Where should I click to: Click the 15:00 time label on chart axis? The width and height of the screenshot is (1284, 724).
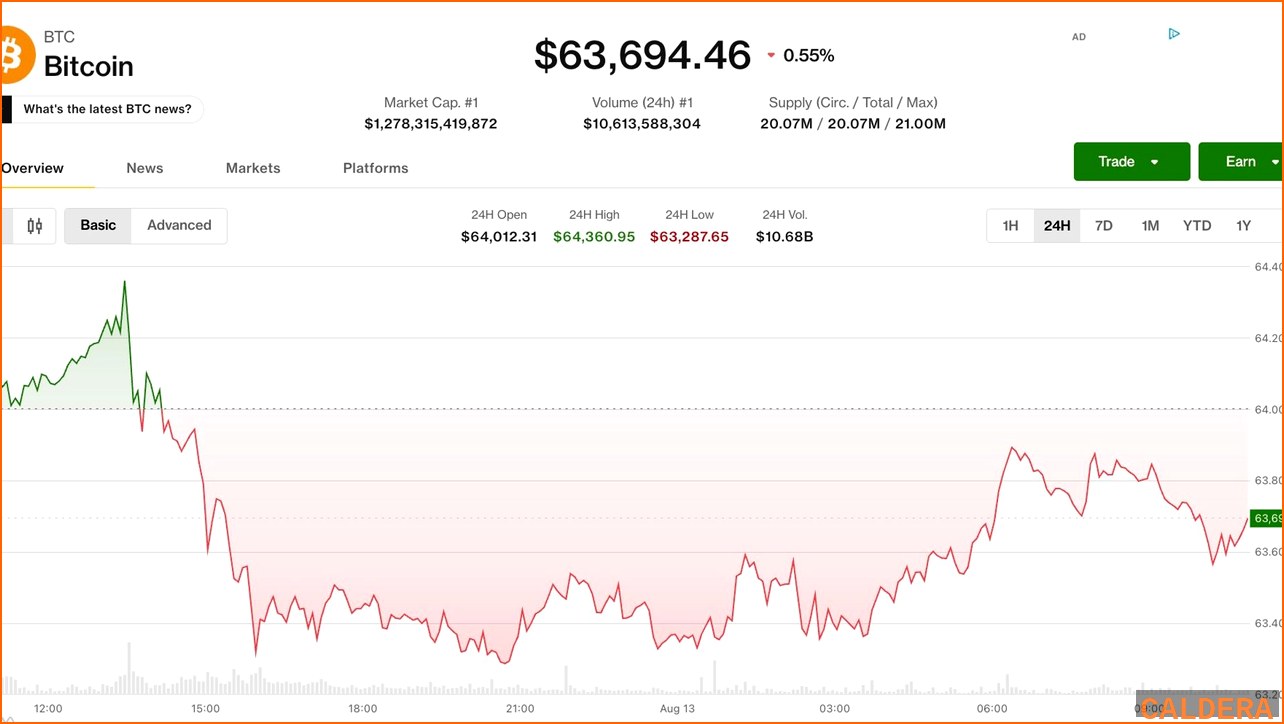pyautogui.click(x=205, y=708)
